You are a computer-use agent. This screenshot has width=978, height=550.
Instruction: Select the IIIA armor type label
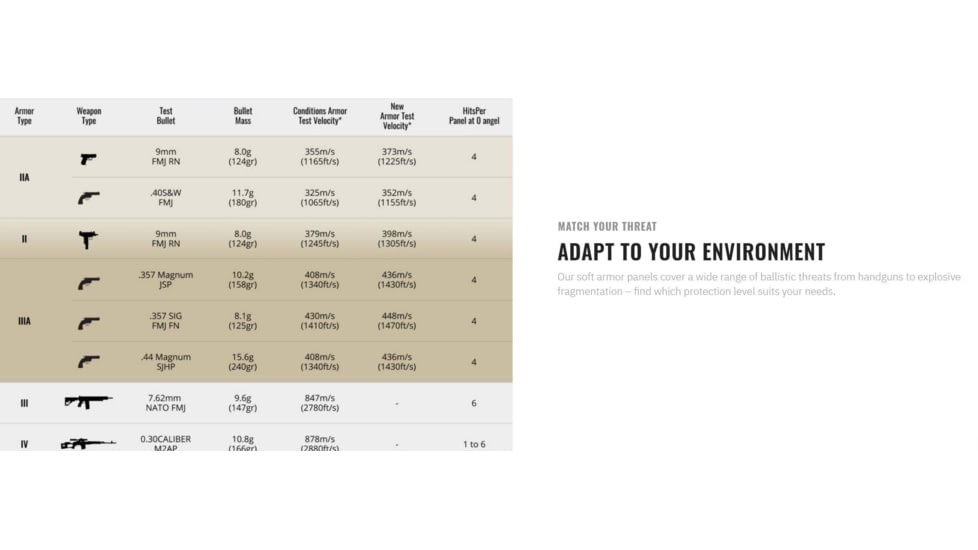click(x=24, y=322)
